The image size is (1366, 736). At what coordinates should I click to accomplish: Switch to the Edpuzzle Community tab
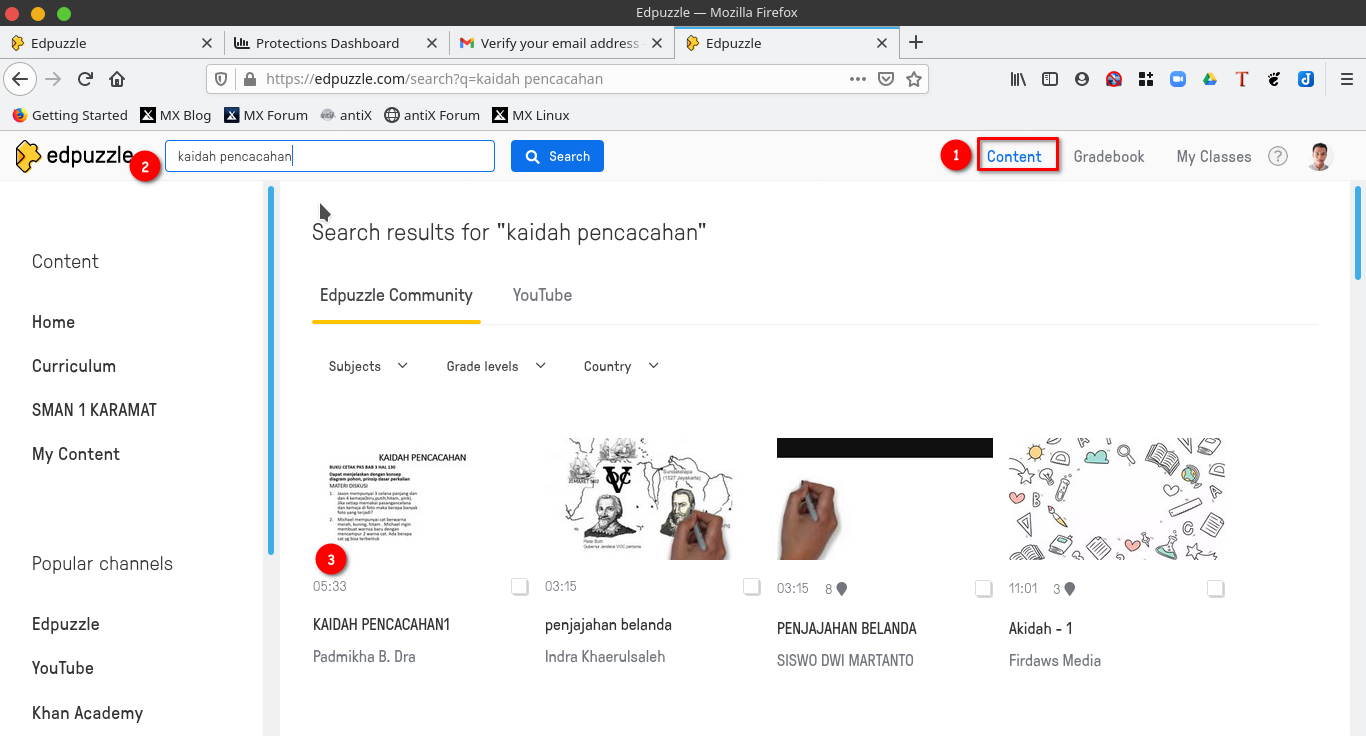click(396, 295)
